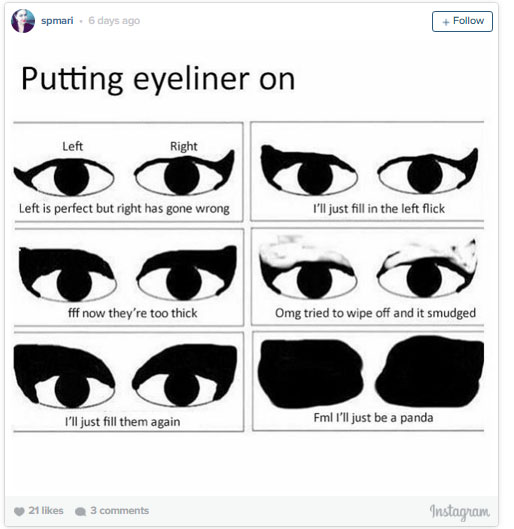Click the 'fff now they're too thick' panel

[x=128, y=277]
